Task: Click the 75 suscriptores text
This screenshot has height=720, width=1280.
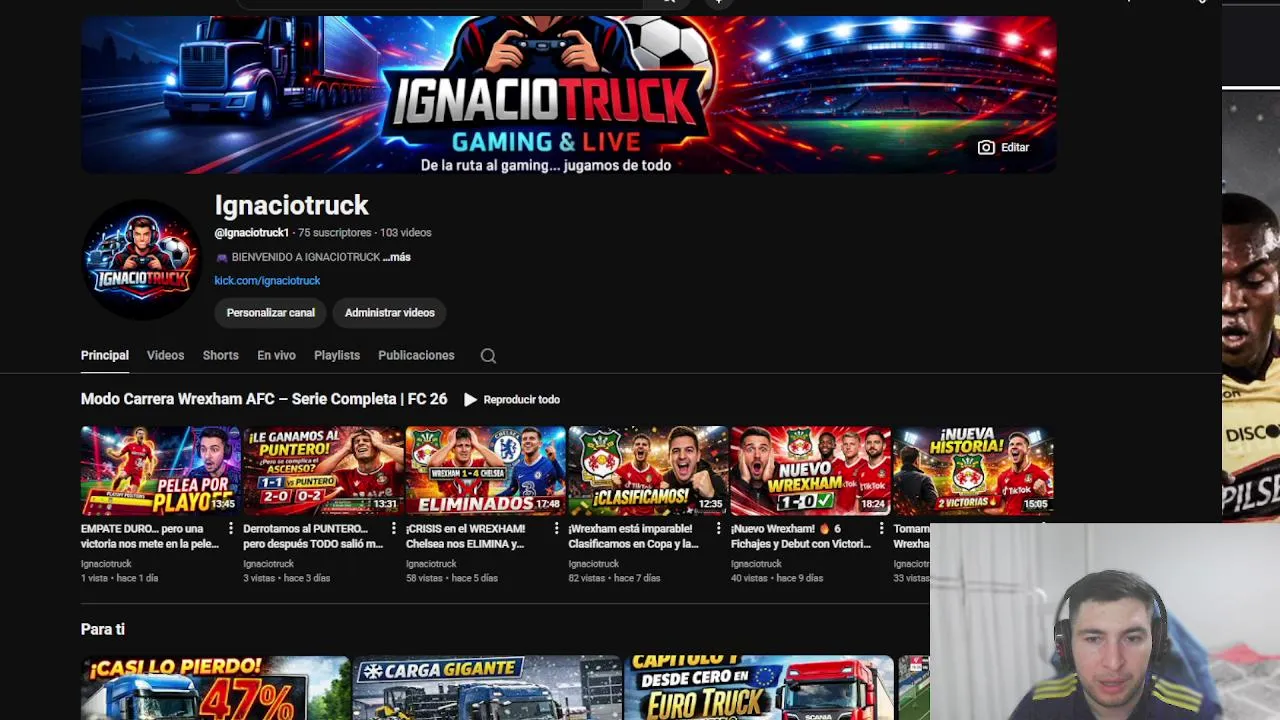Action: [x=335, y=233]
